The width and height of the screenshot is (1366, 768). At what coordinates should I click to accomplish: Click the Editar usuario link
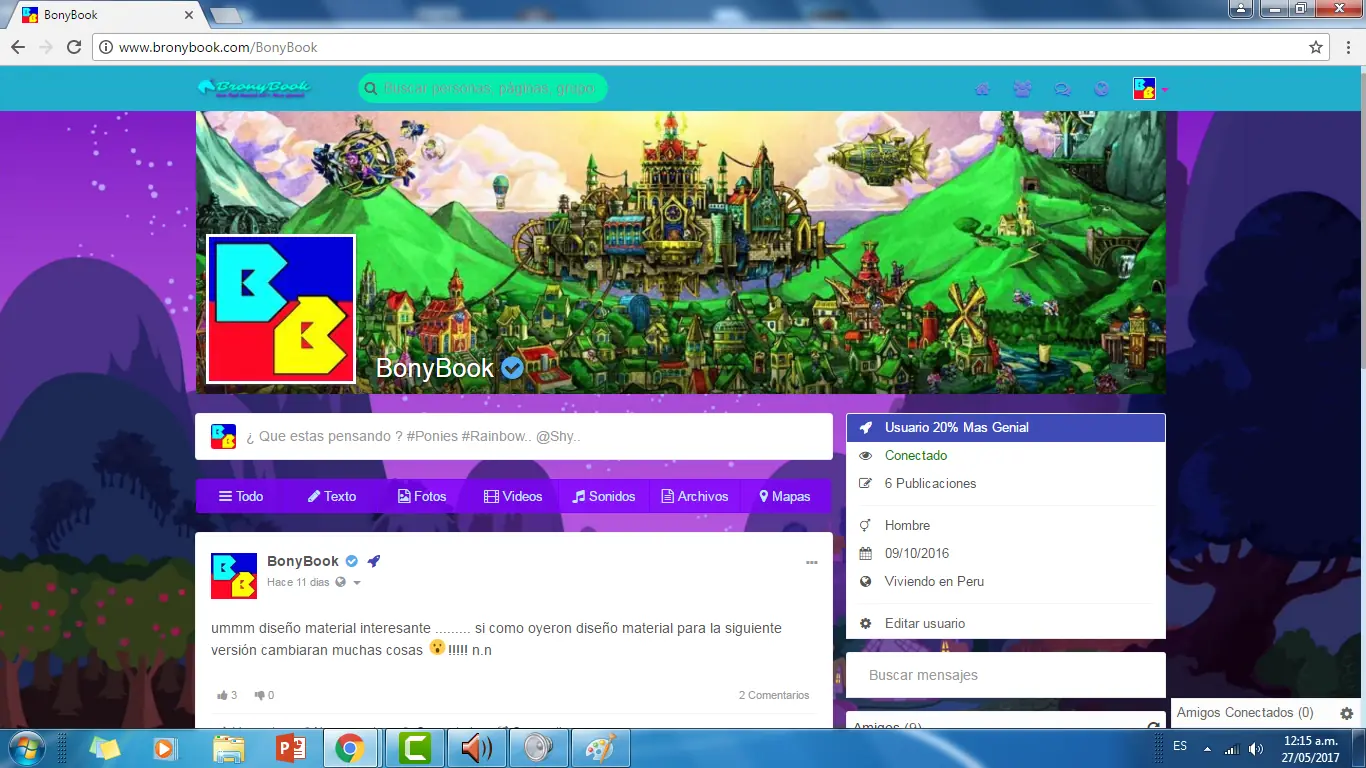[x=925, y=623]
